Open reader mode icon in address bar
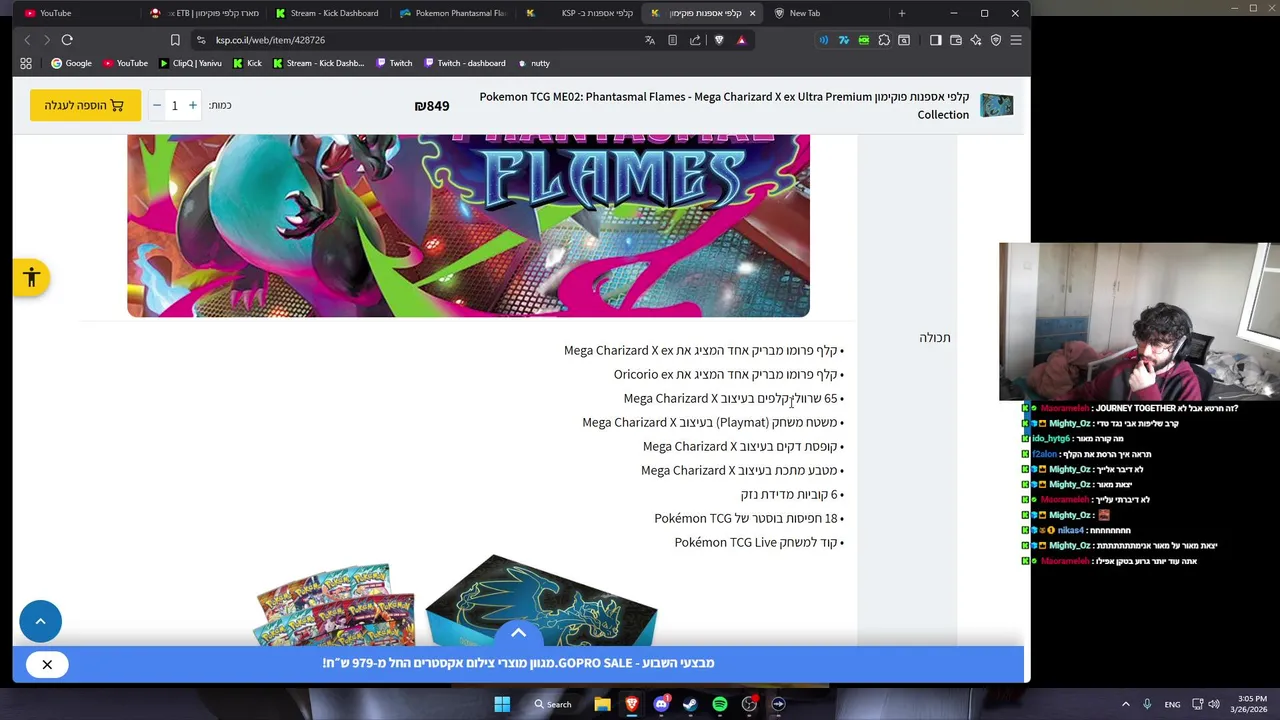This screenshot has height=720, width=1280. 672,40
